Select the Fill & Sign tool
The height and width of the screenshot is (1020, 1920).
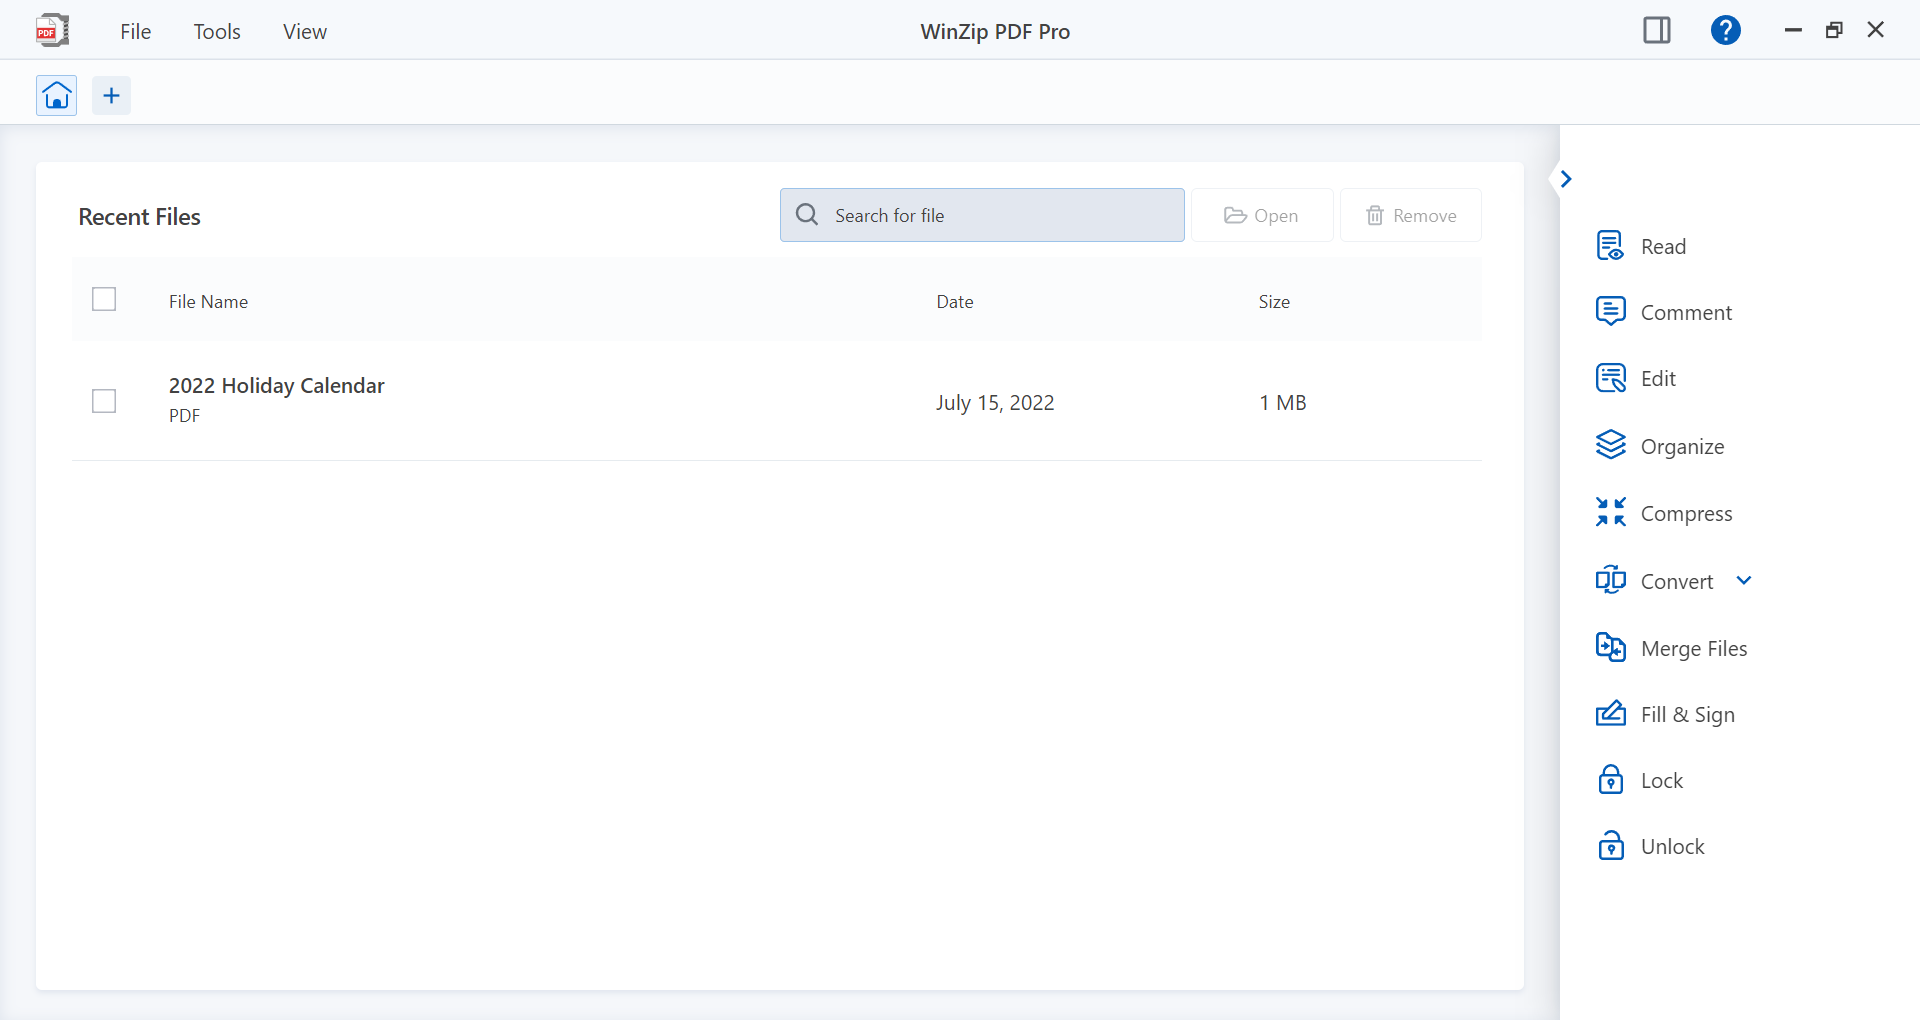point(1687,714)
